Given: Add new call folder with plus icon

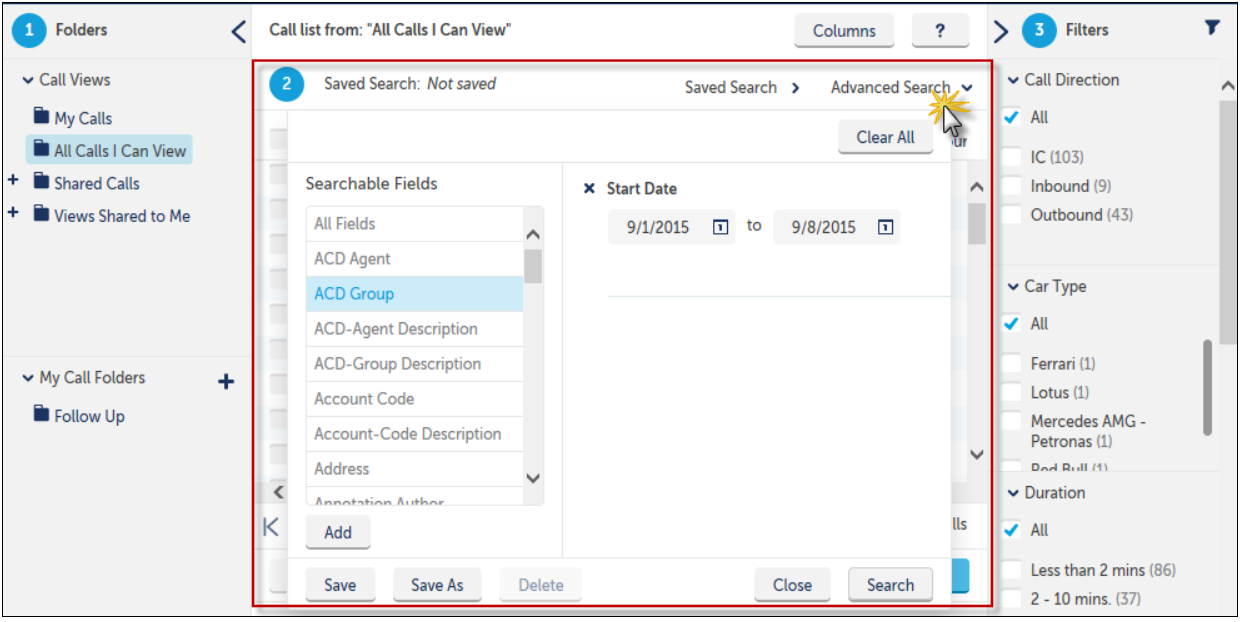Looking at the screenshot, I should click(226, 381).
